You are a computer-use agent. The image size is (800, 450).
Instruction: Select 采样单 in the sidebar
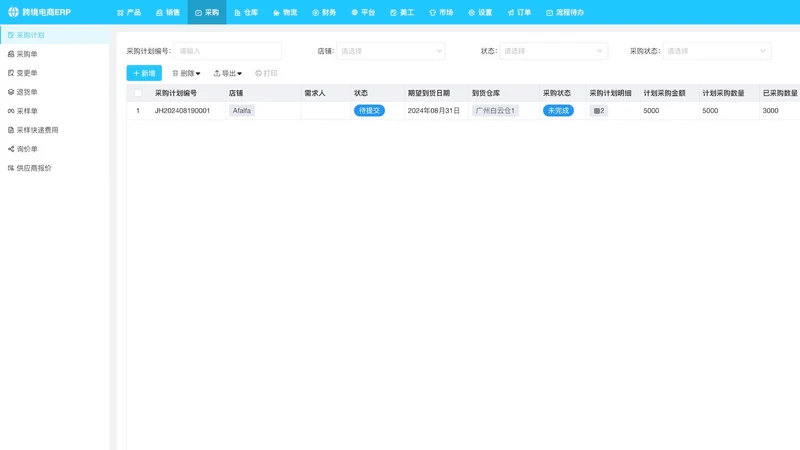(55, 111)
